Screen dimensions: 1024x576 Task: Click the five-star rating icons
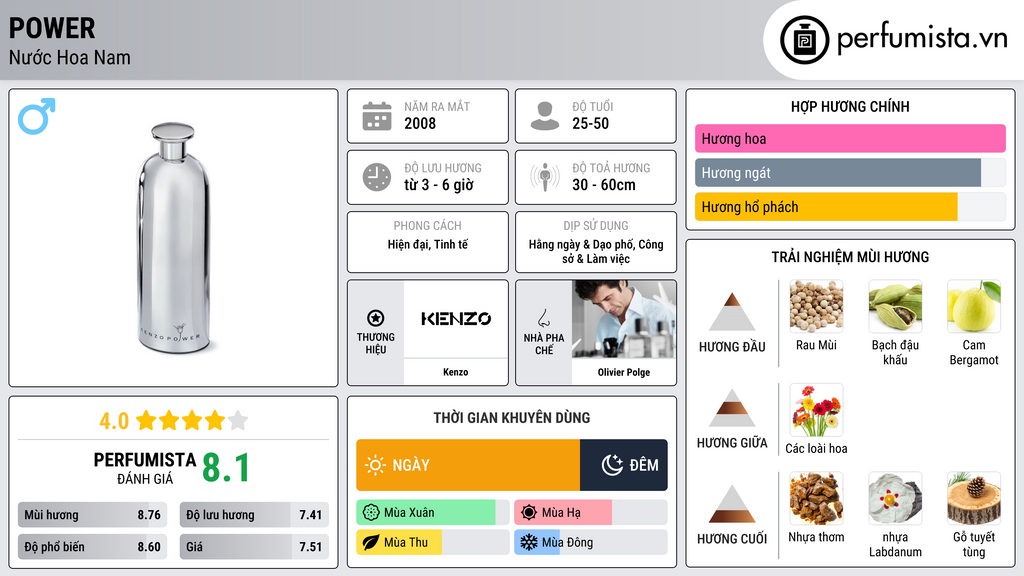tap(192, 420)
